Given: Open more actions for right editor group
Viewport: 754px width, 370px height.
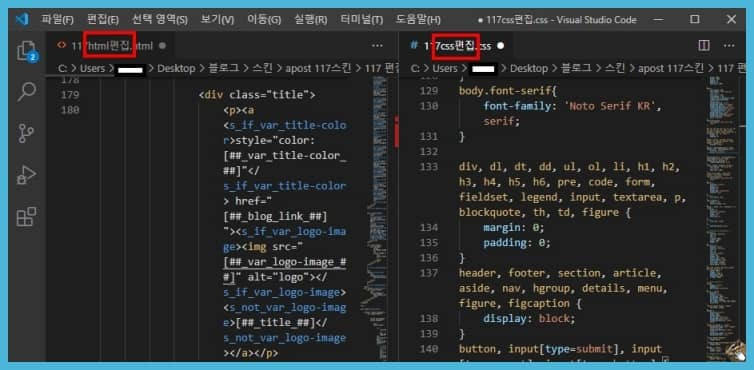Looking at the screenshot, I should pyautogui.click(x=729, y=46).
